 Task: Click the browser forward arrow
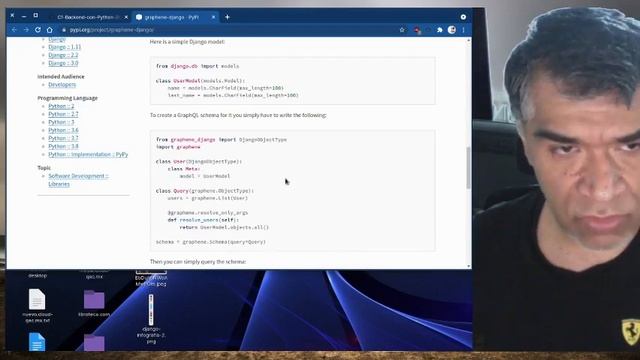(x=26, y=30)
